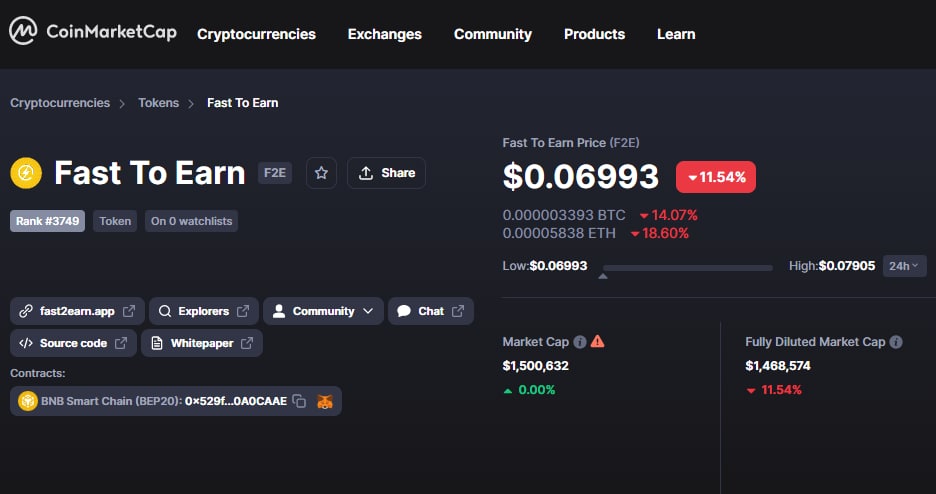
Task: Click the 14.07% BTC change
Action: point(669,215)
